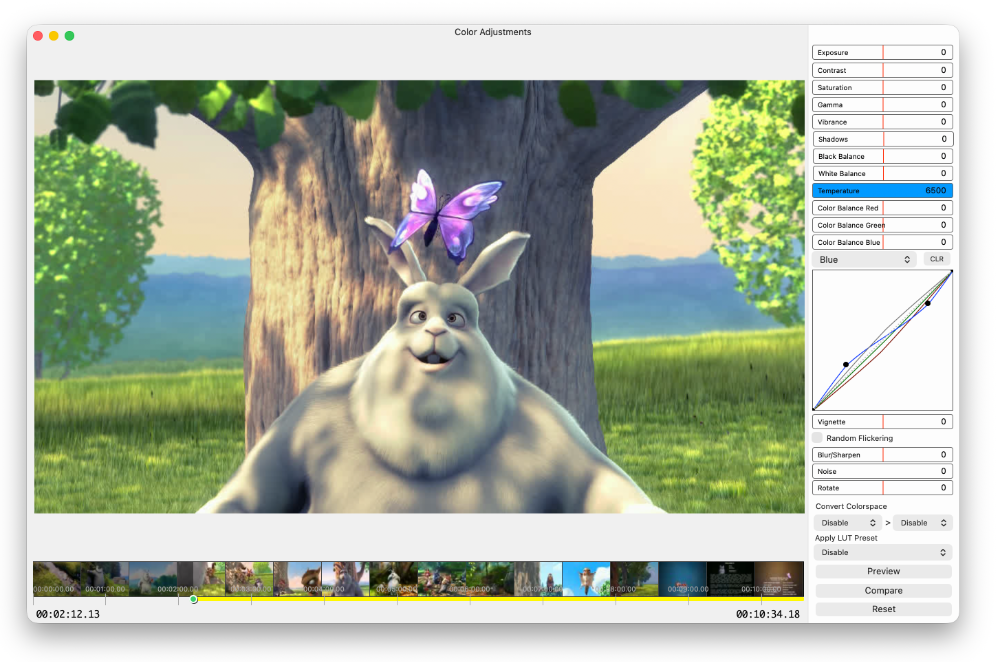Click the Color Balance Green slider
The height and width of the screenshot is (662, 1000).
pos(882,225)
